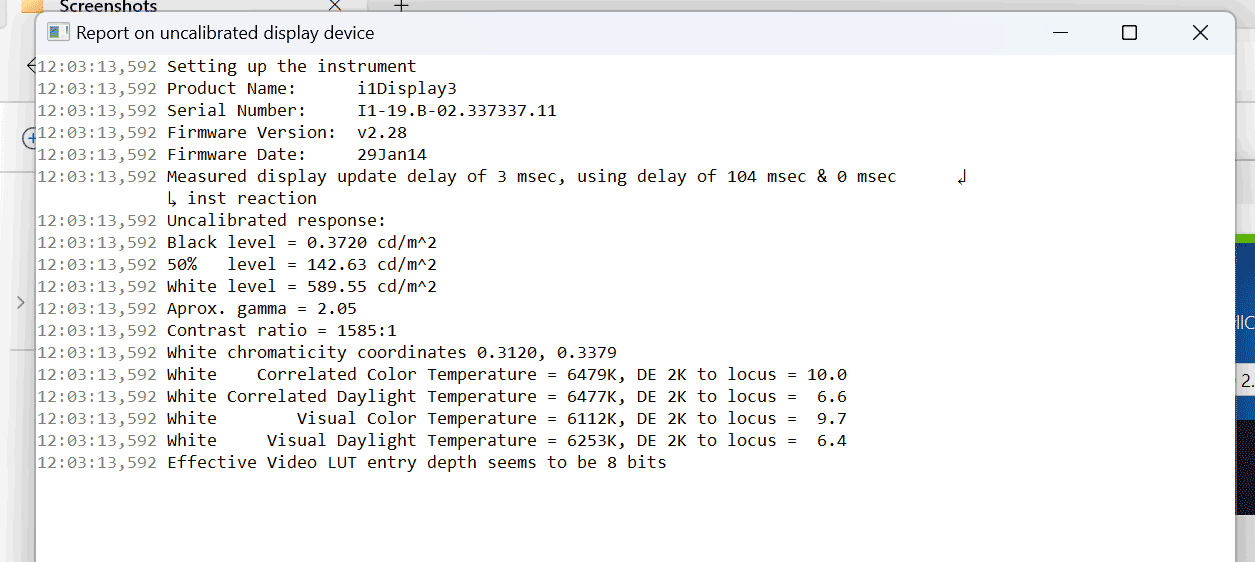1255x562 pixels.
Task: Select the Product Name i1Display3 line
Action: pos(311,89)
